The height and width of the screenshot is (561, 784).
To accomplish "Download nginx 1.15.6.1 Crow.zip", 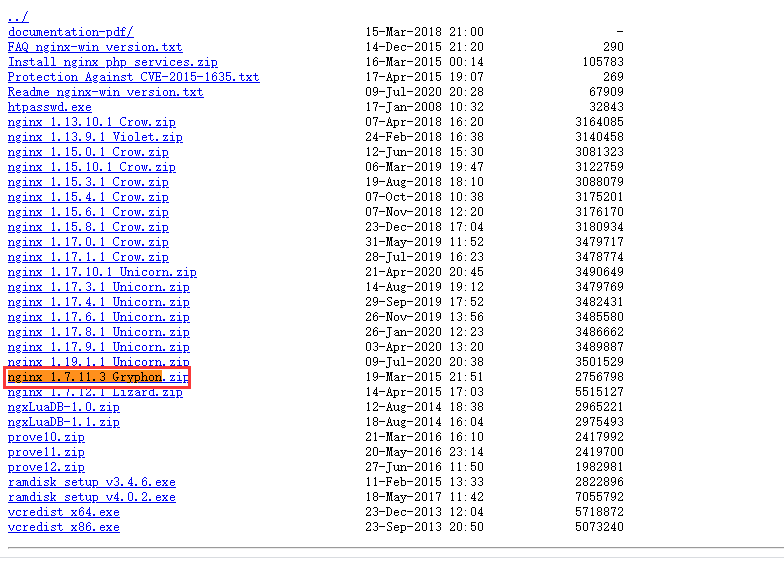I will coord(88,212).
